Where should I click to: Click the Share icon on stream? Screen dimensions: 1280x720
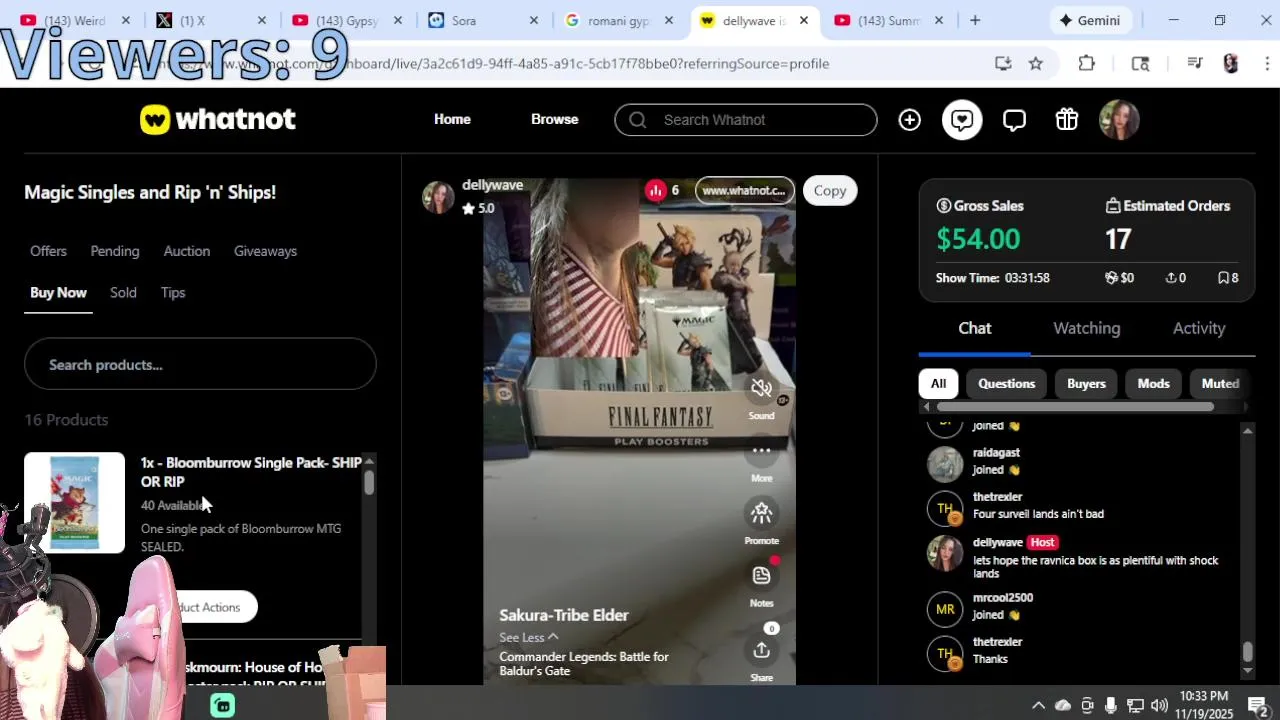pyautogui.click(x=761, y=650)
